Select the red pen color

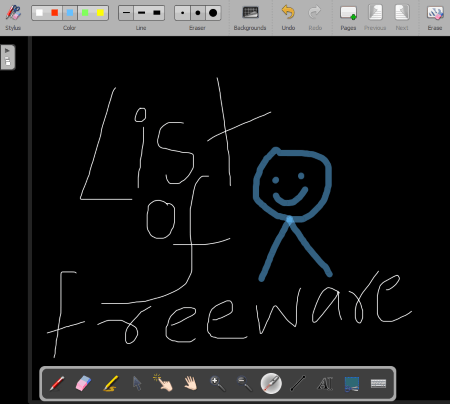(55, 13)
